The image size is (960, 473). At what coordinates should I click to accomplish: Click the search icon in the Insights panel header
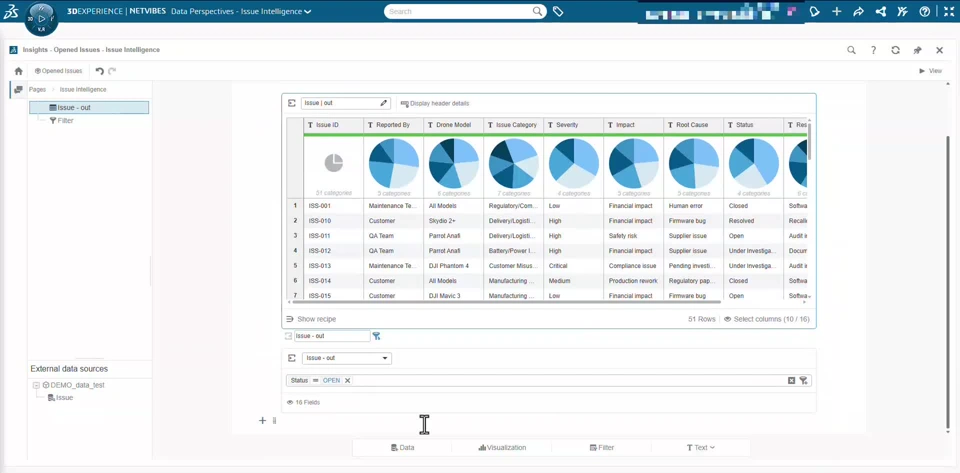851,50
